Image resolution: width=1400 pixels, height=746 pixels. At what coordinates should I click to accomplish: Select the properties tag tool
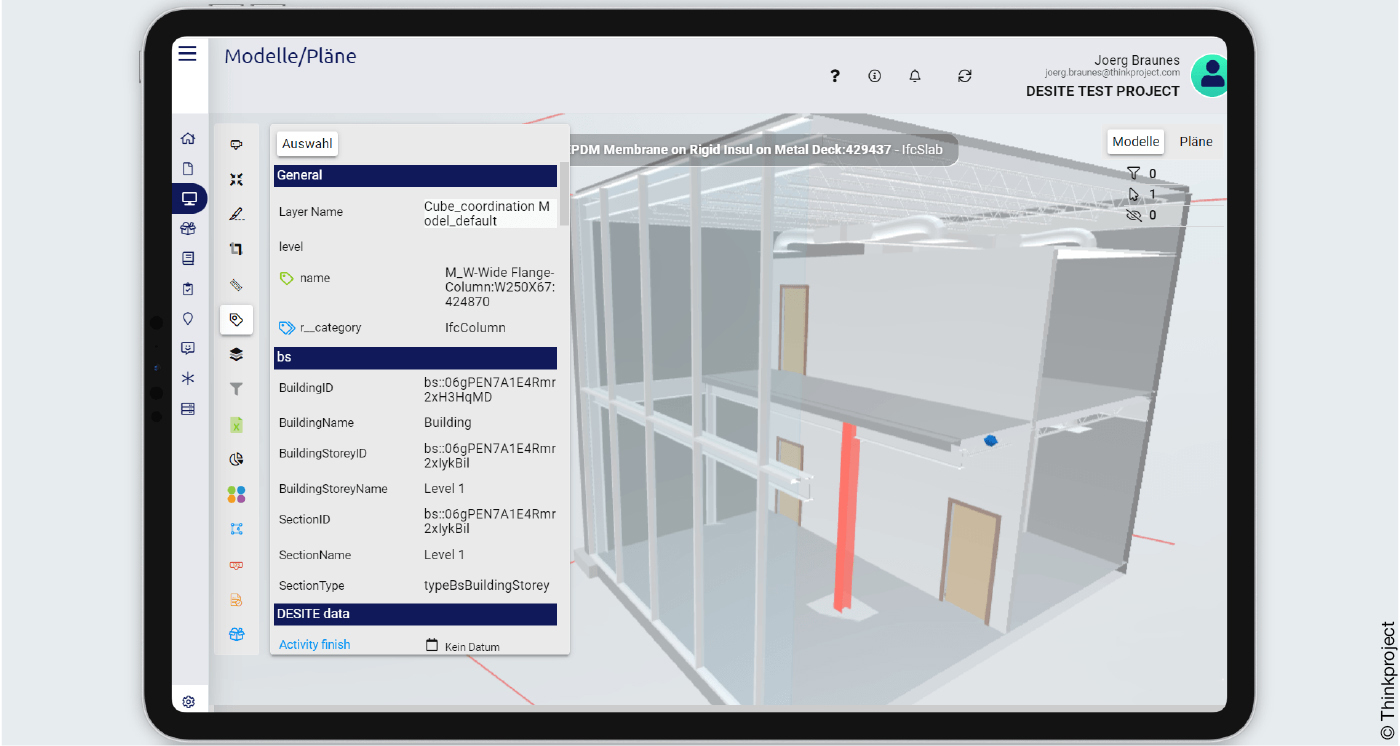point(237,319)
